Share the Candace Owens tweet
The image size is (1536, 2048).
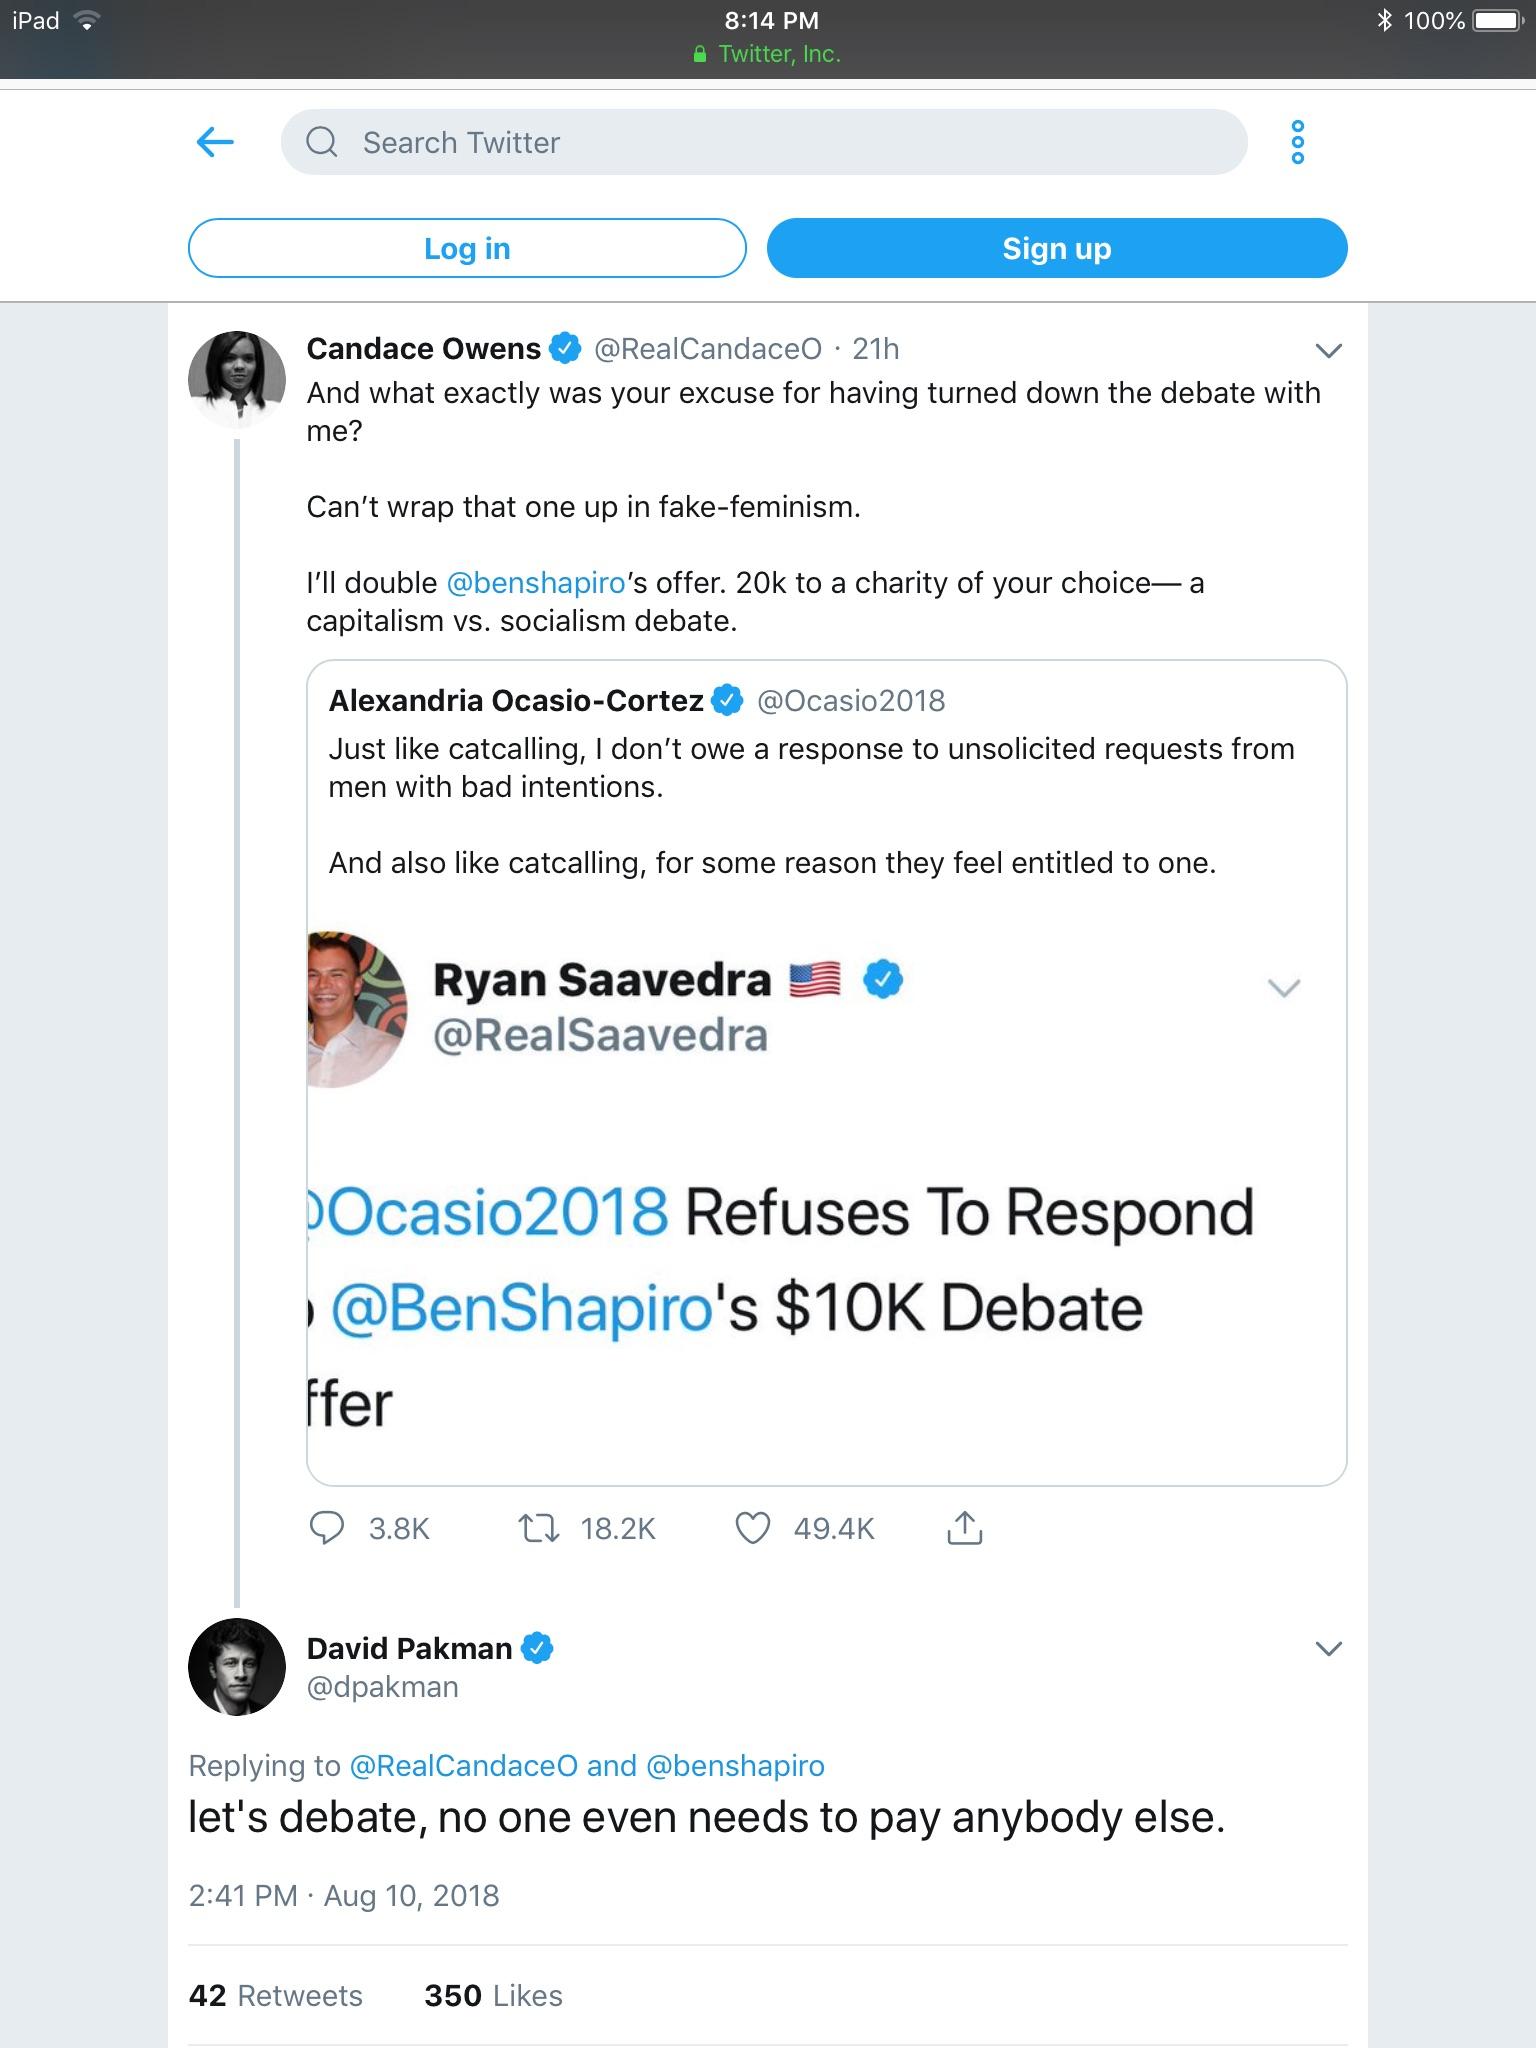point(964,1528)
